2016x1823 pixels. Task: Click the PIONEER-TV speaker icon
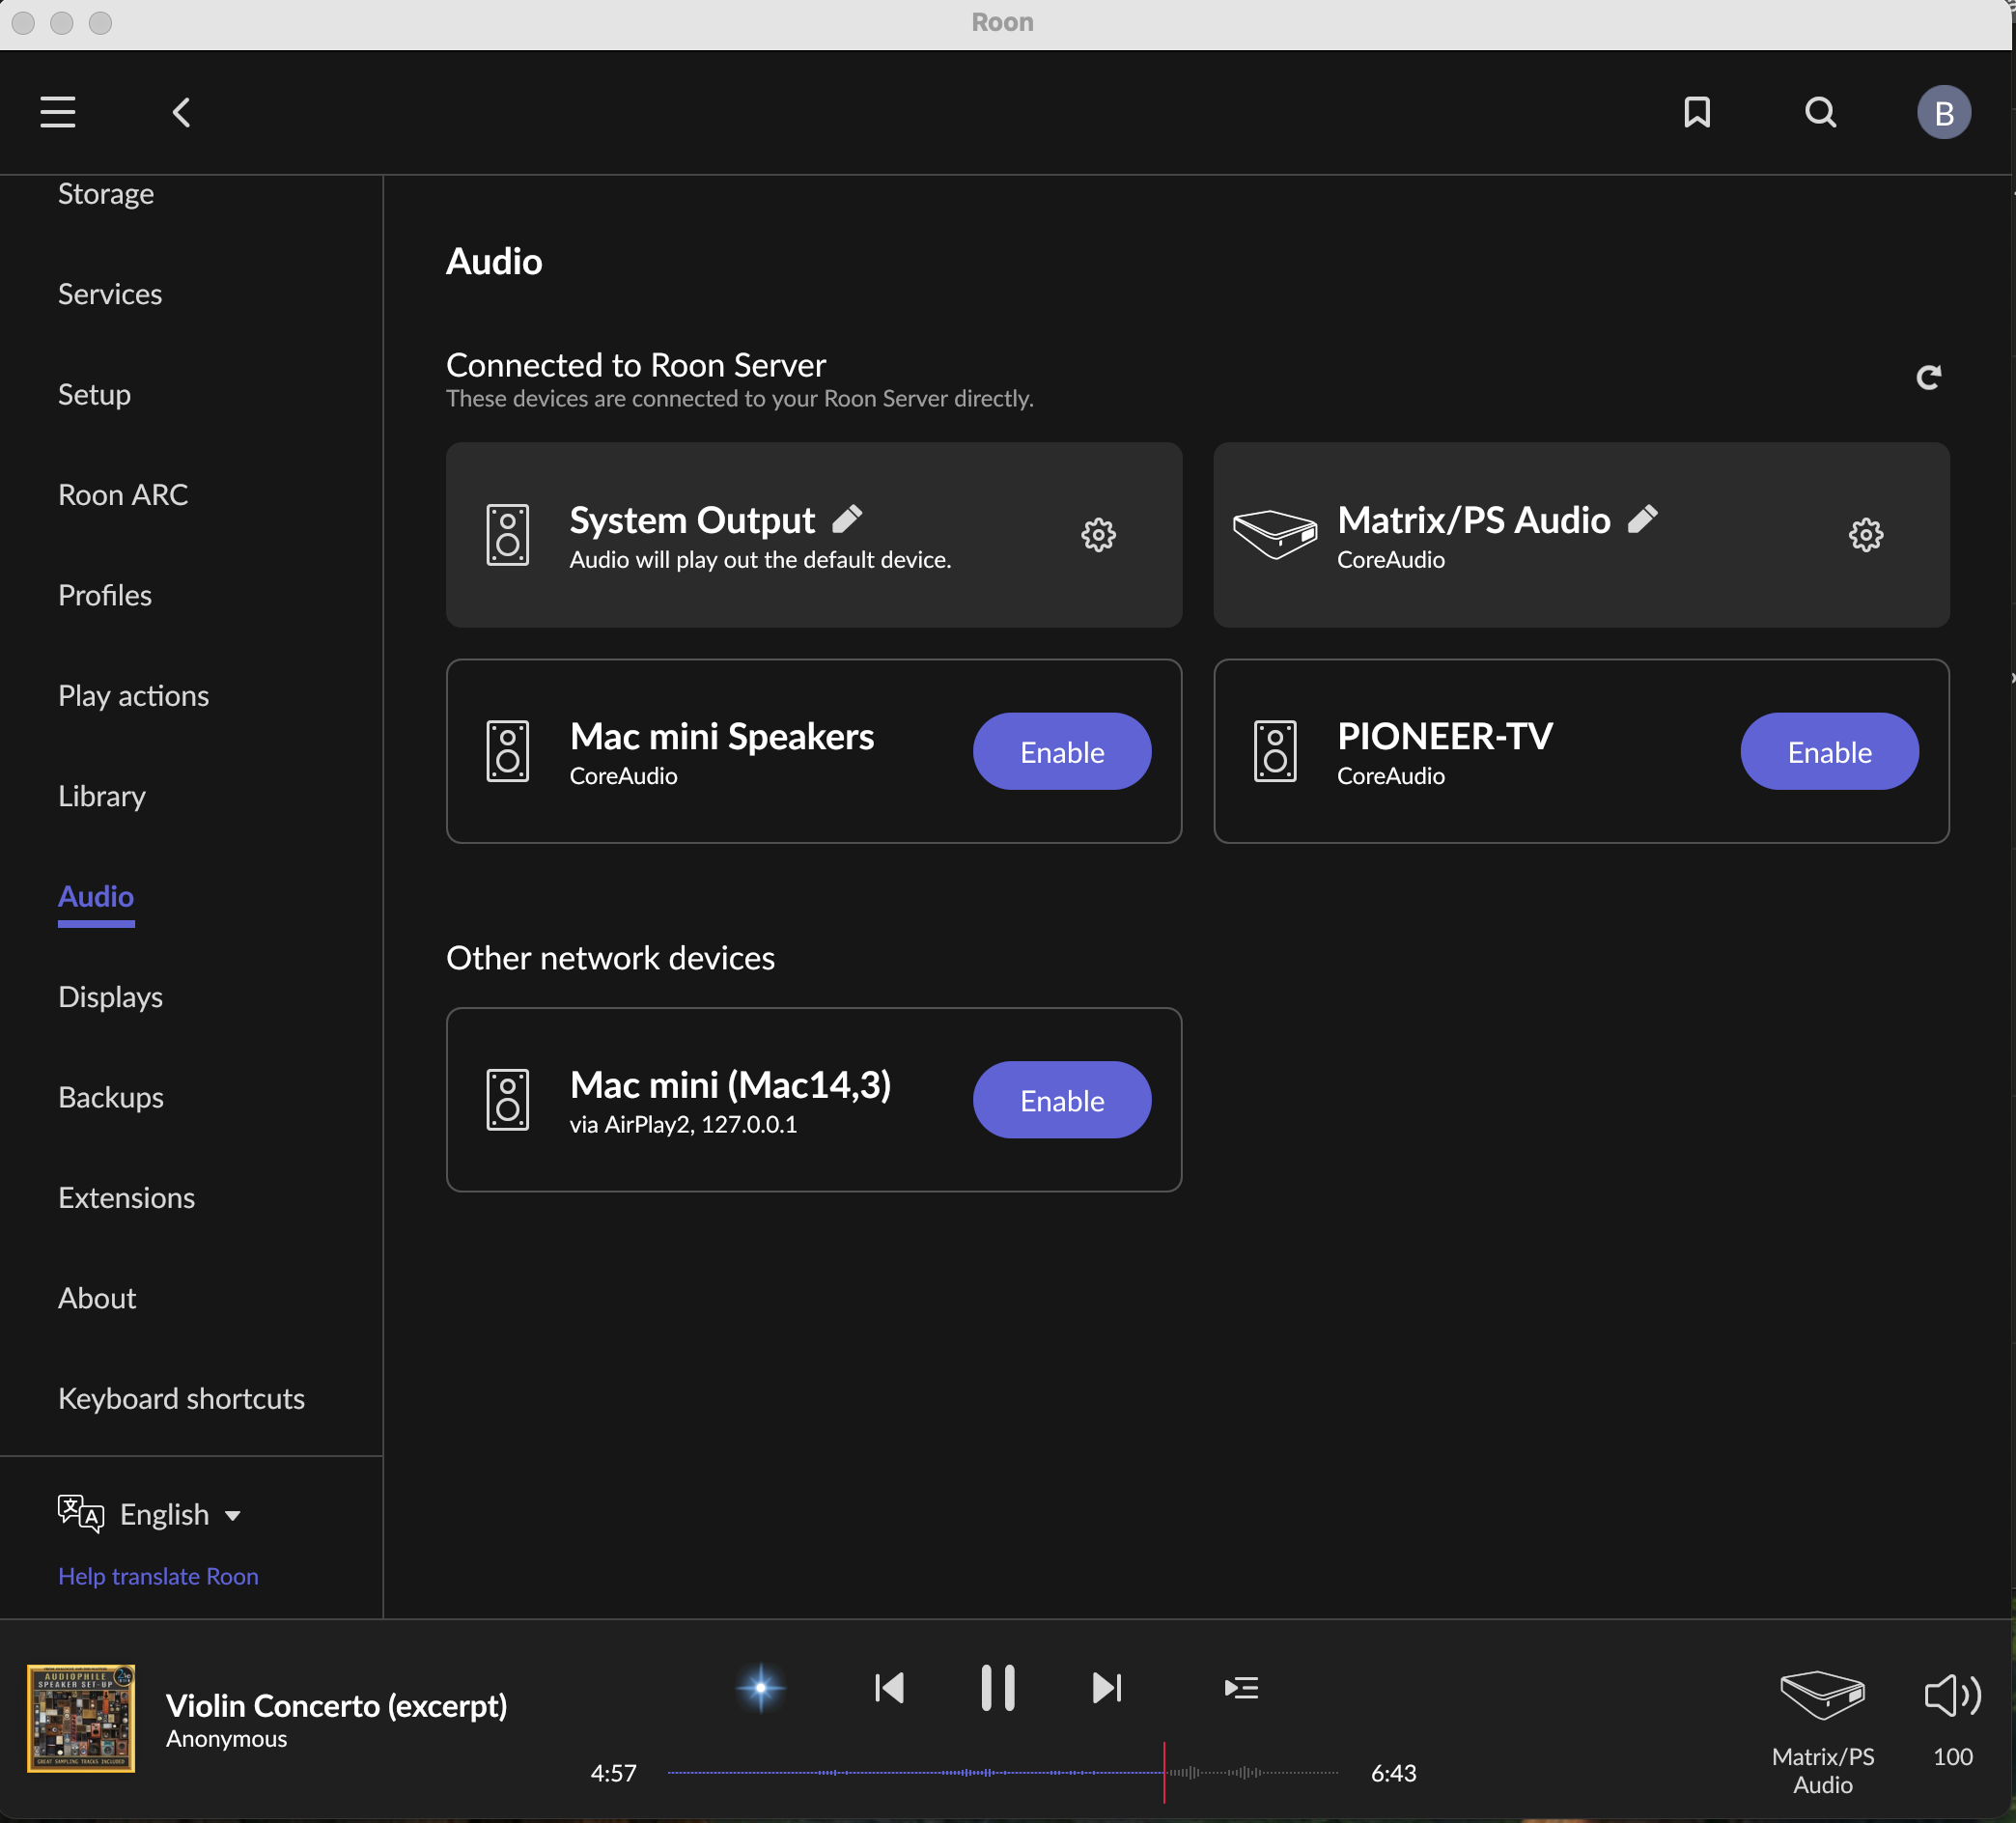point(1274,751)
